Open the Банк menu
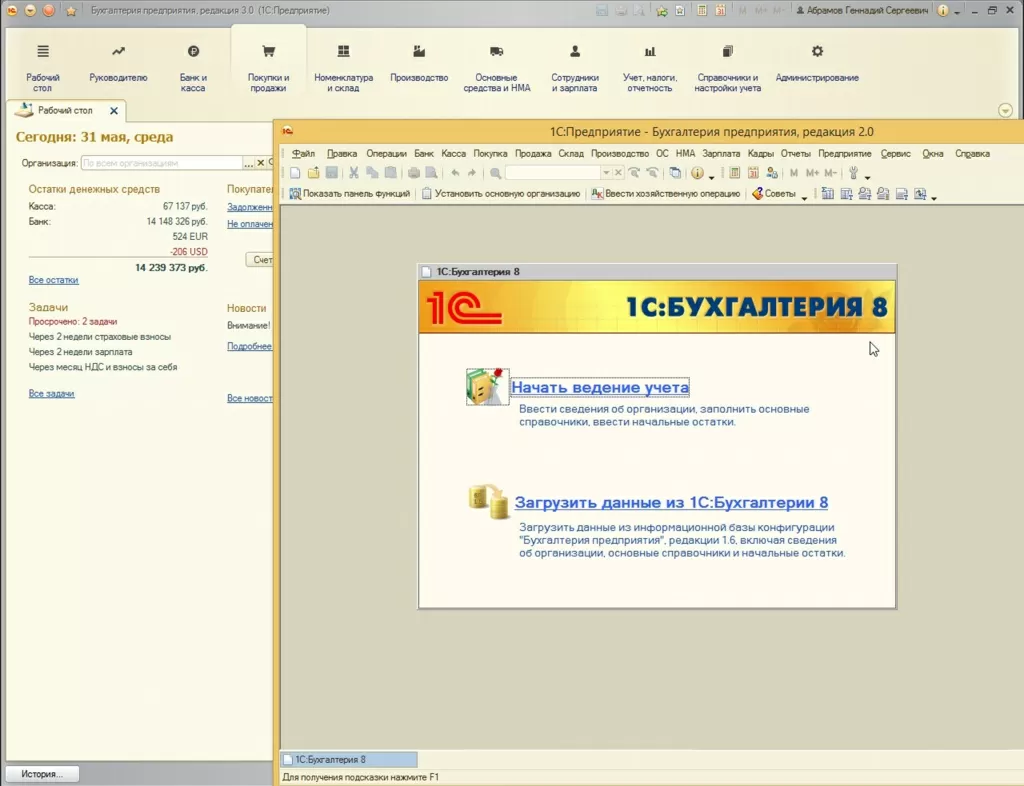This screenshot has width=1024, height=786. [x=424, y=153]
